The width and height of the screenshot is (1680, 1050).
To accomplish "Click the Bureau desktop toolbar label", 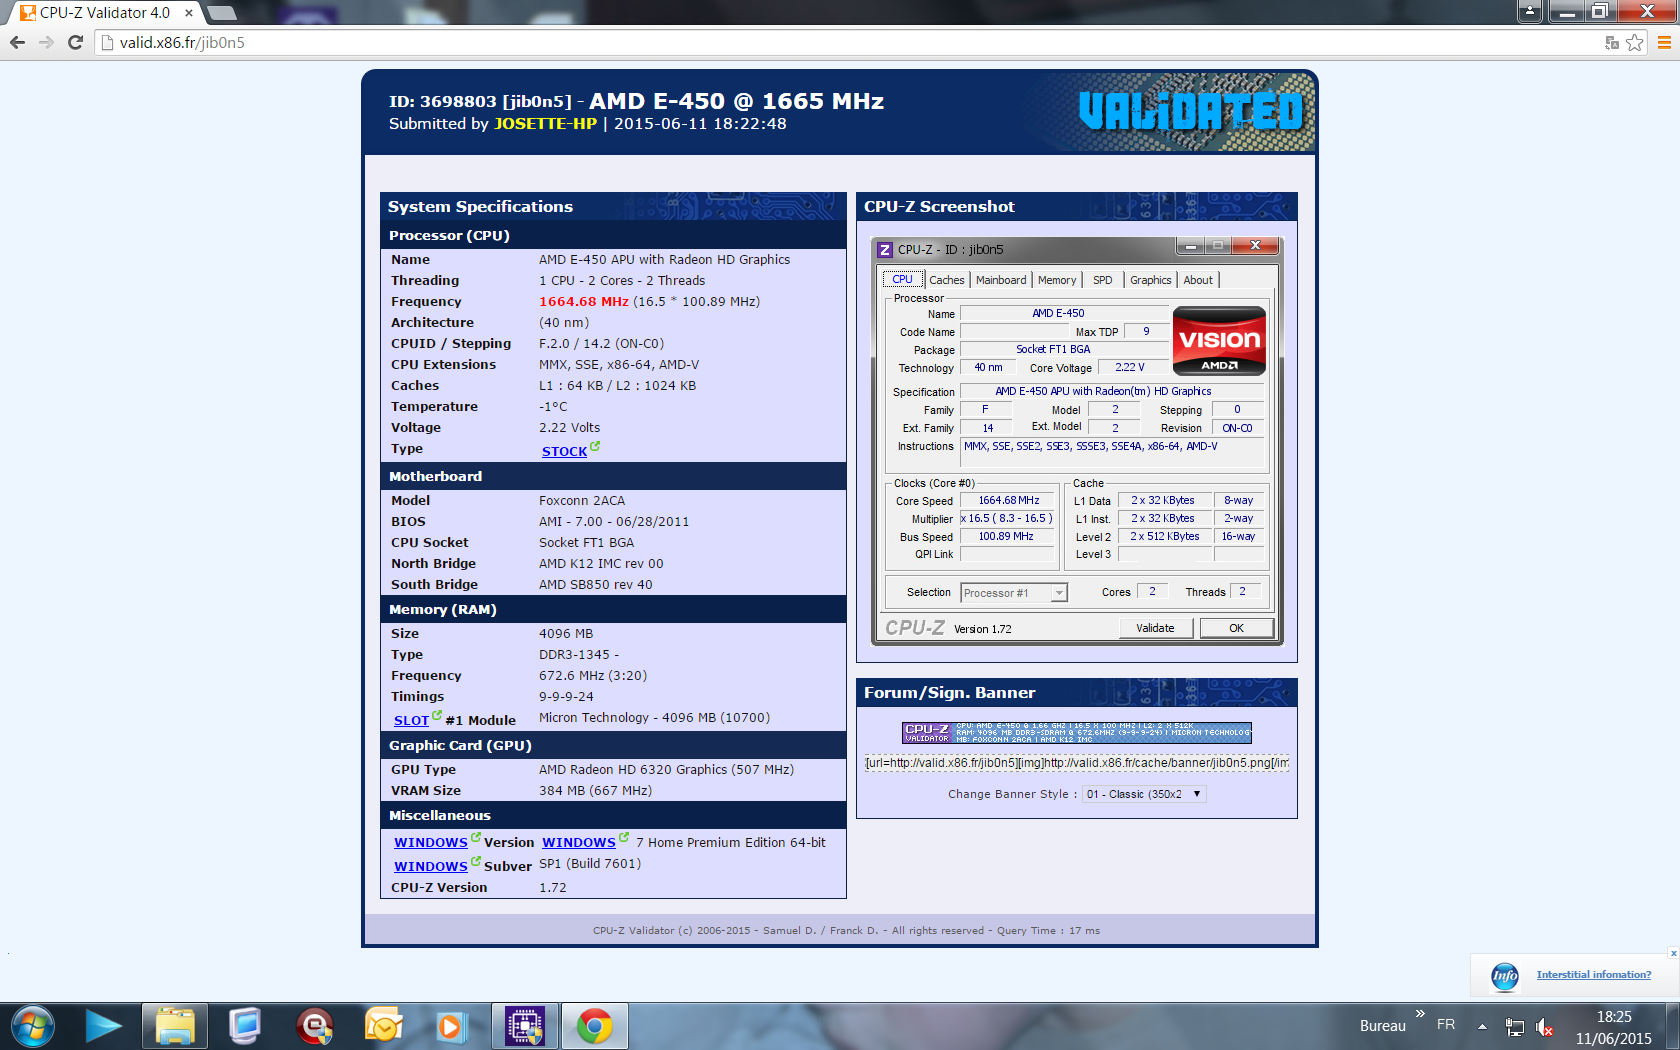I will [1382, 1026].
